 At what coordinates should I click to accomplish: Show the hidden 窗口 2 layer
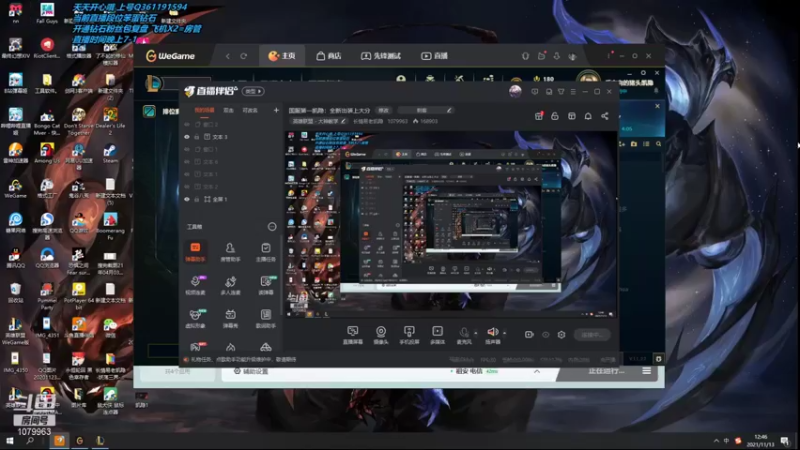[187, 124]
